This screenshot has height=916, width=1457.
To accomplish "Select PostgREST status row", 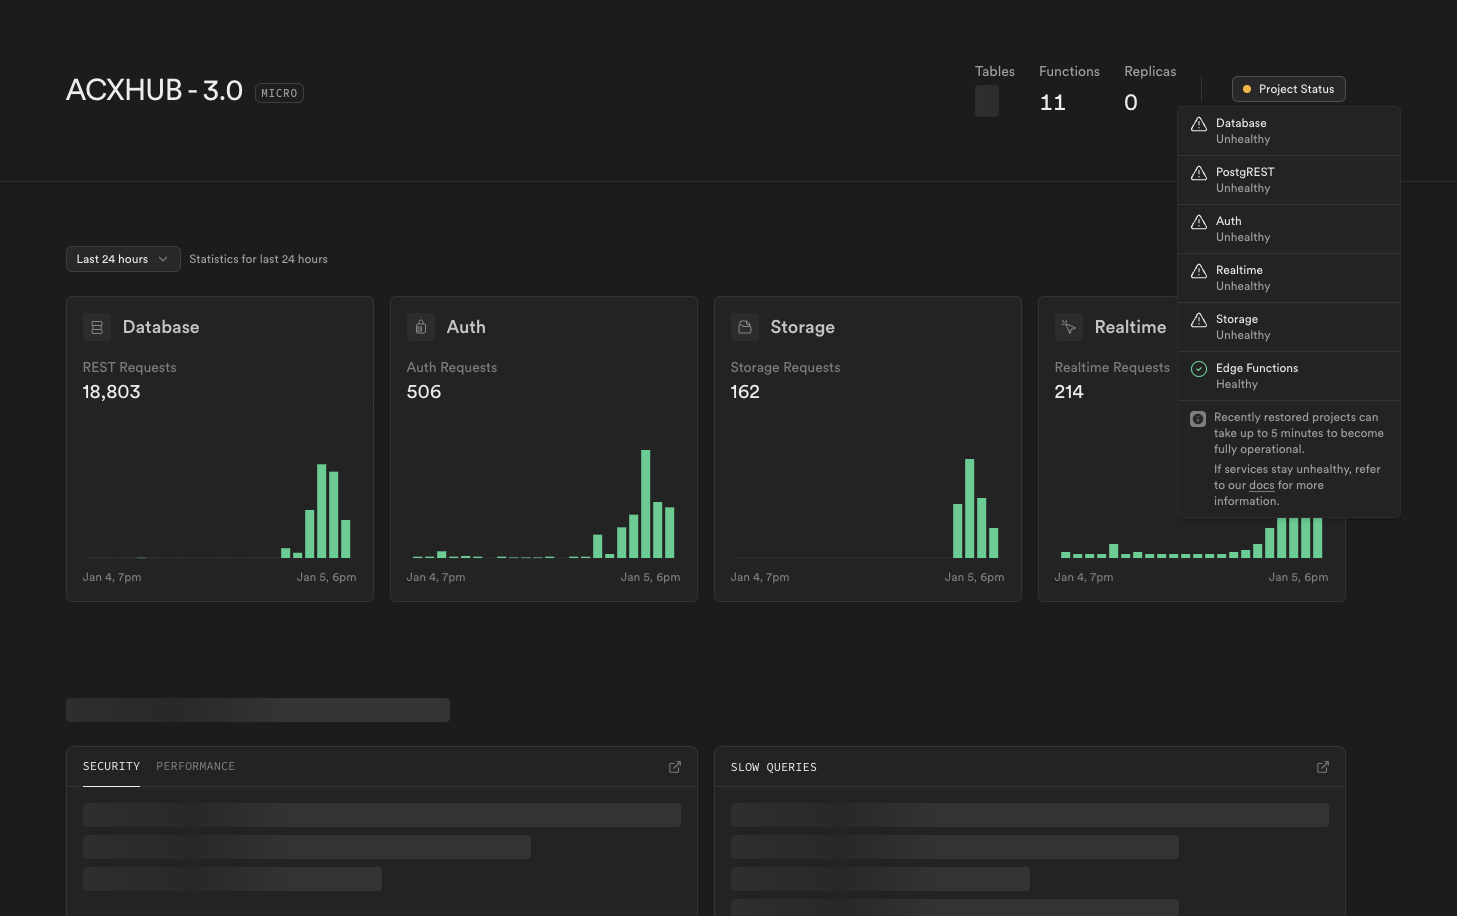I will pos(1289,180).
